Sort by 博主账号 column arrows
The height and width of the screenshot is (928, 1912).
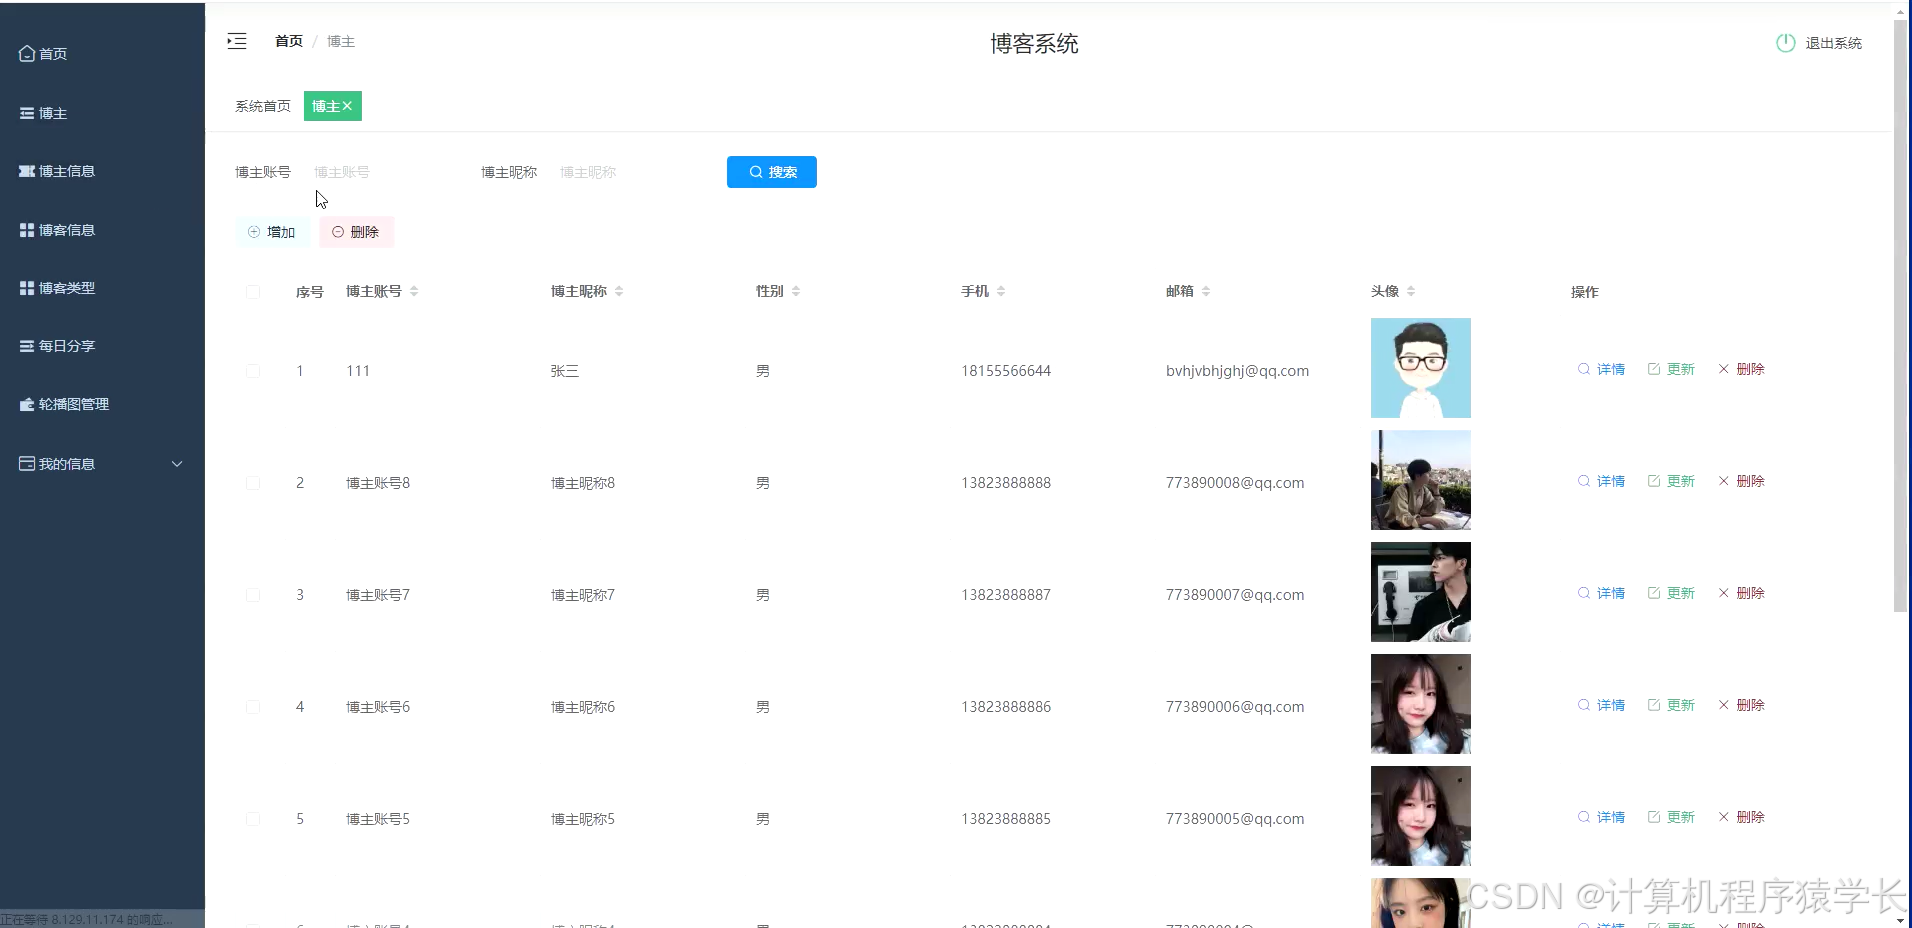tap(414, 291)
